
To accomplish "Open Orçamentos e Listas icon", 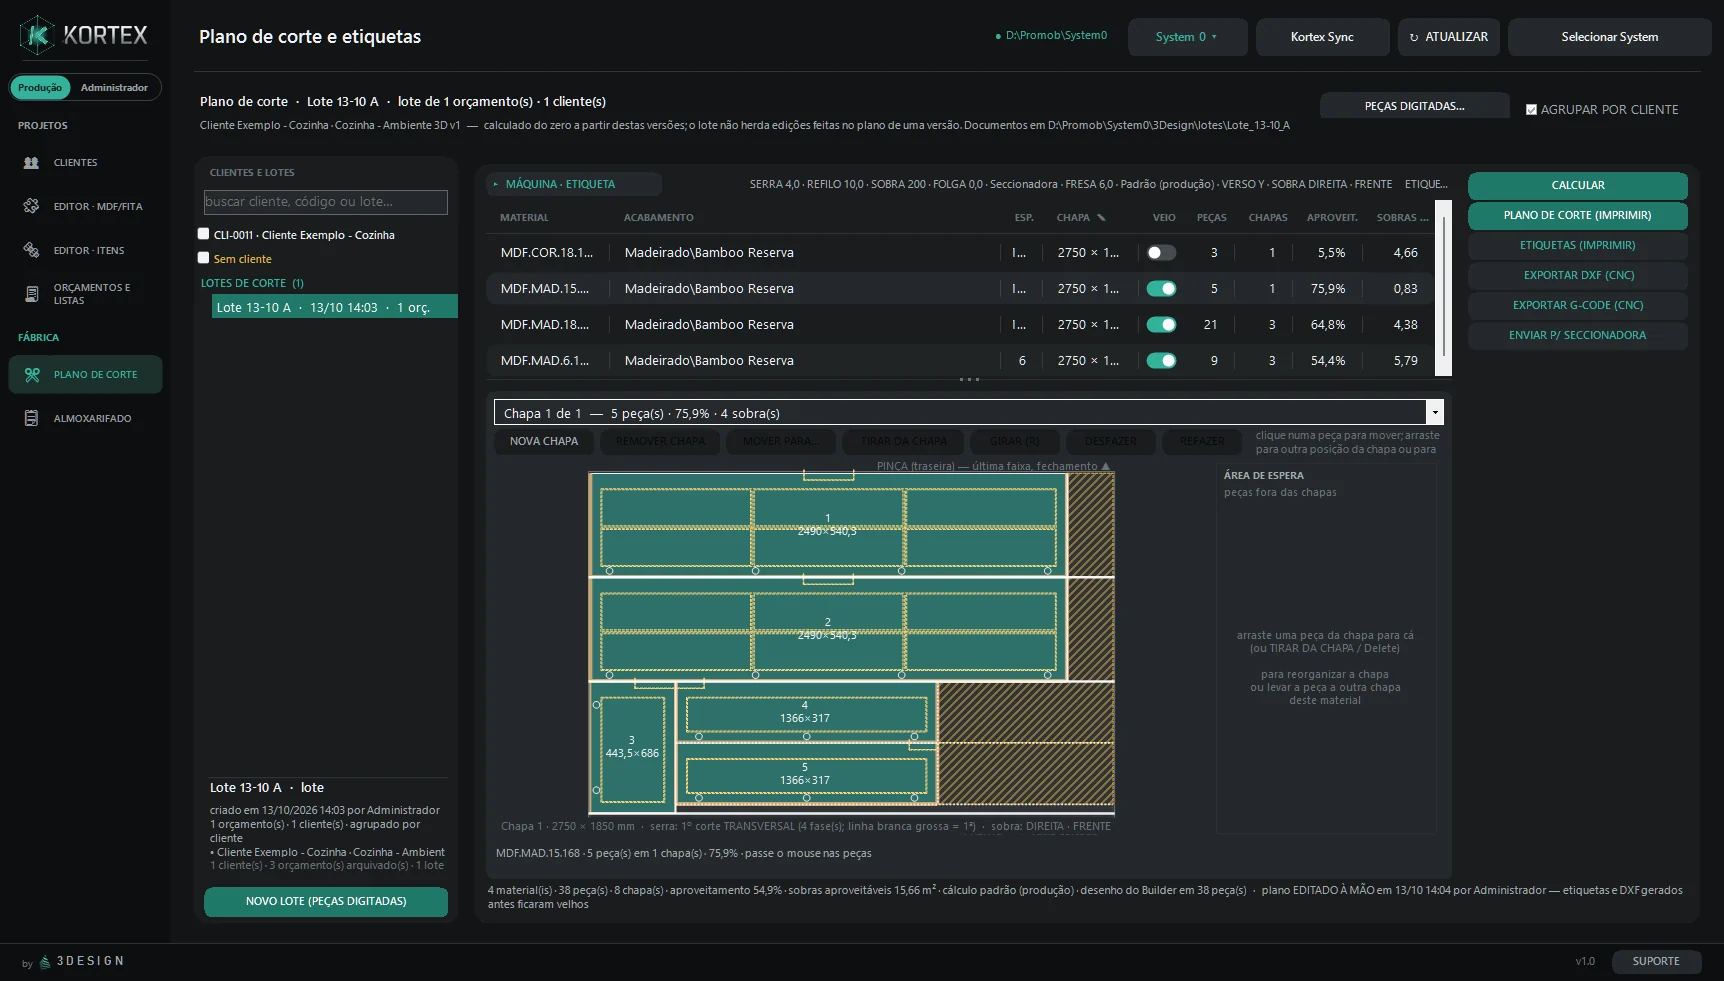I will (32, 294).
